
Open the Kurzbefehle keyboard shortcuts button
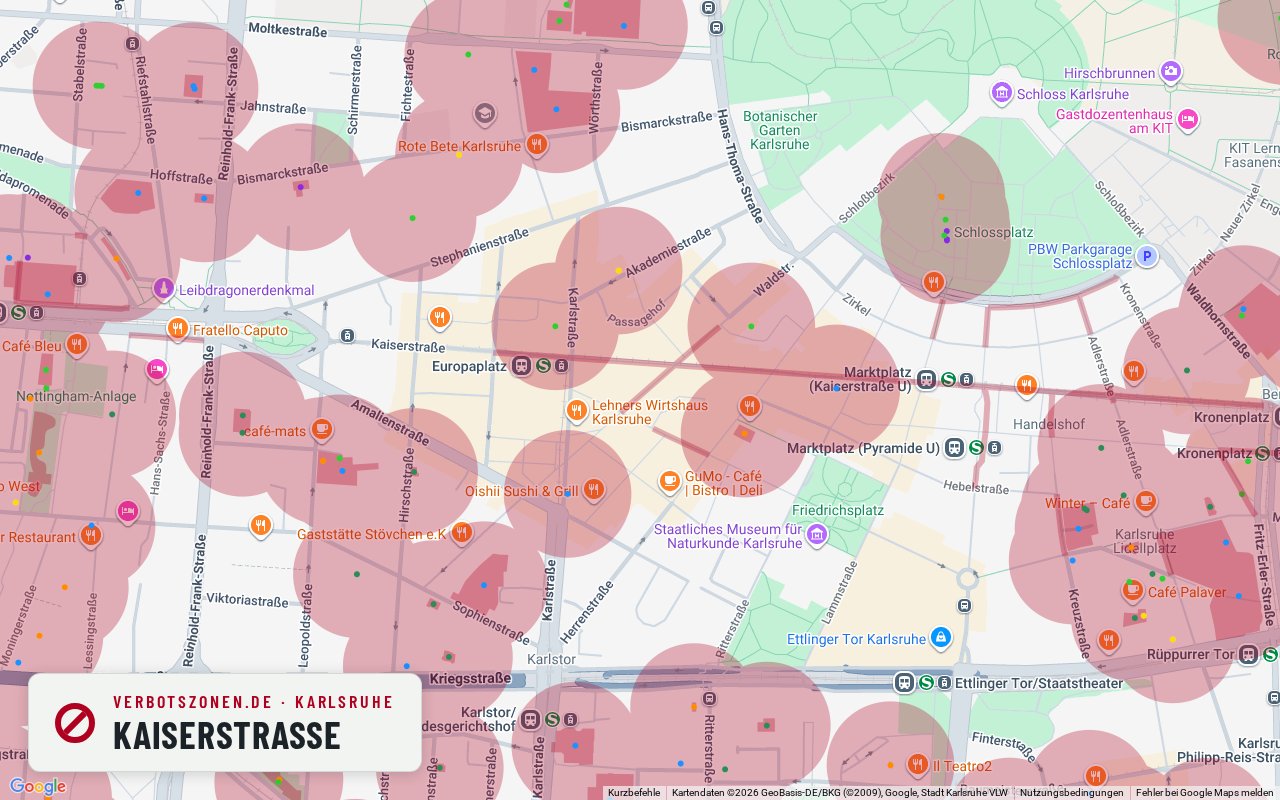point(634,793)
